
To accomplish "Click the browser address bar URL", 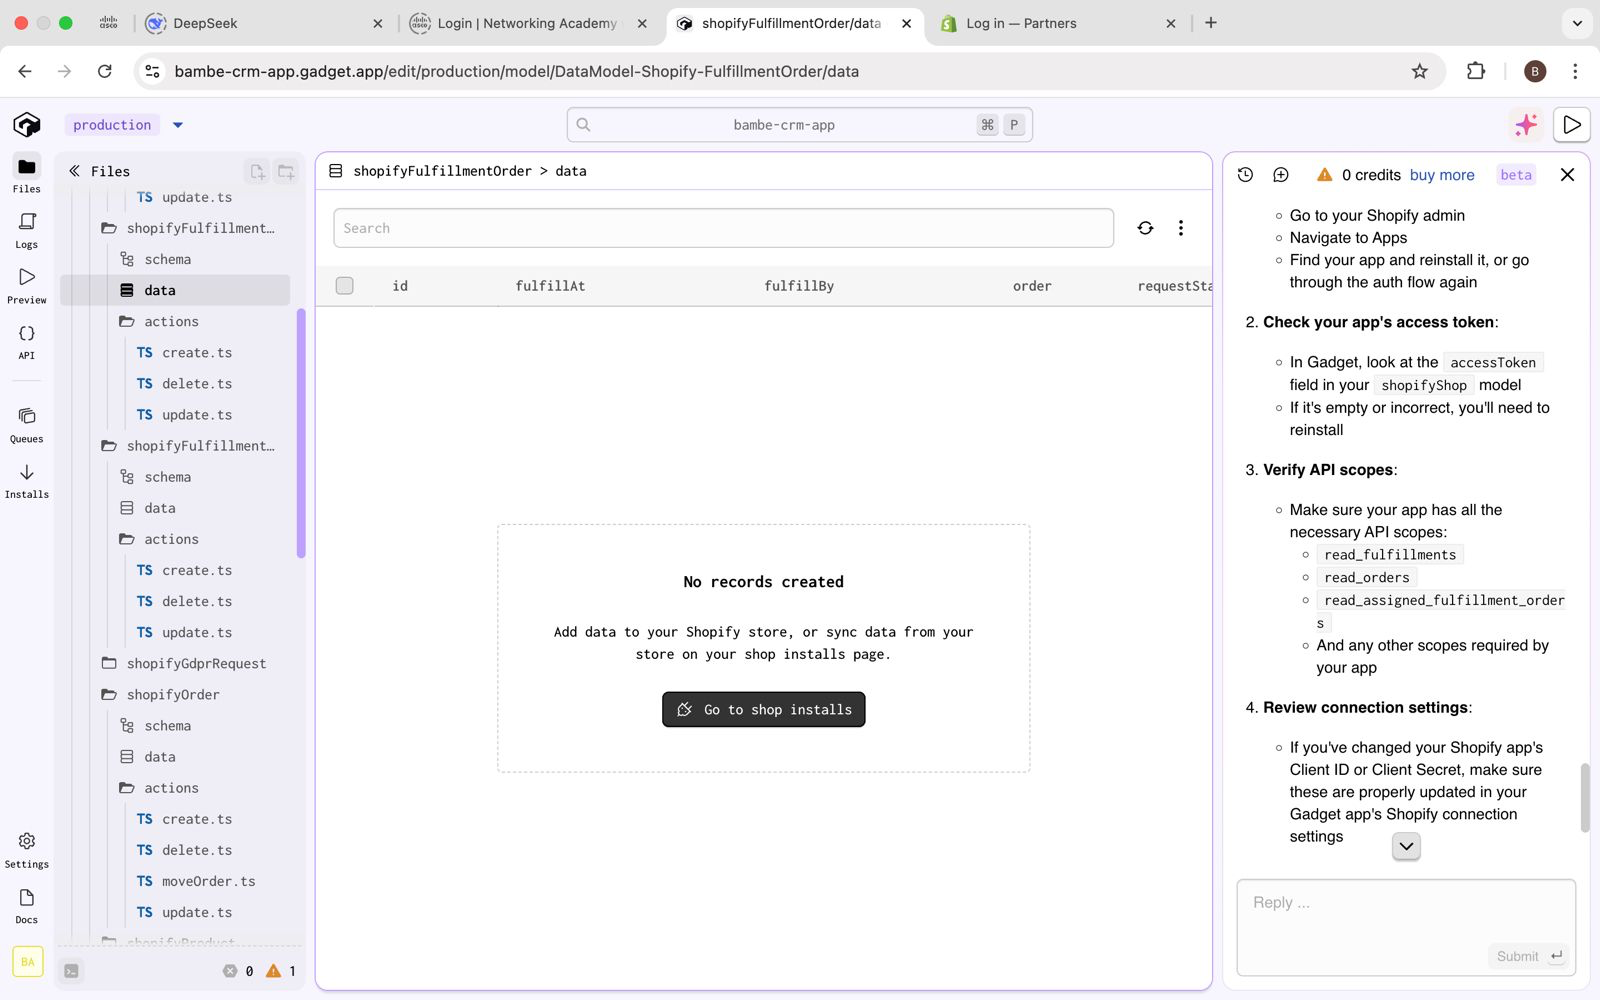I will pos(517,71).
